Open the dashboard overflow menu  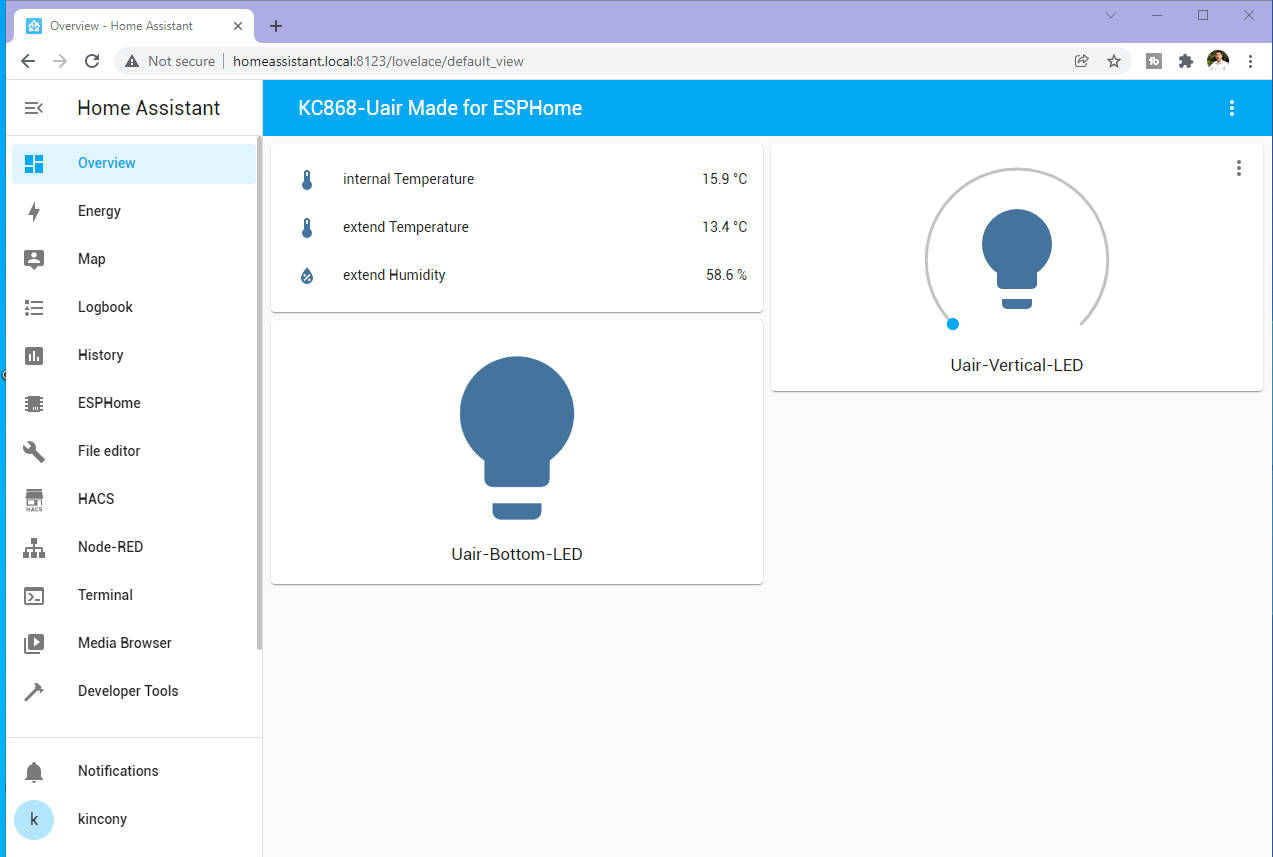point(1232,108)
